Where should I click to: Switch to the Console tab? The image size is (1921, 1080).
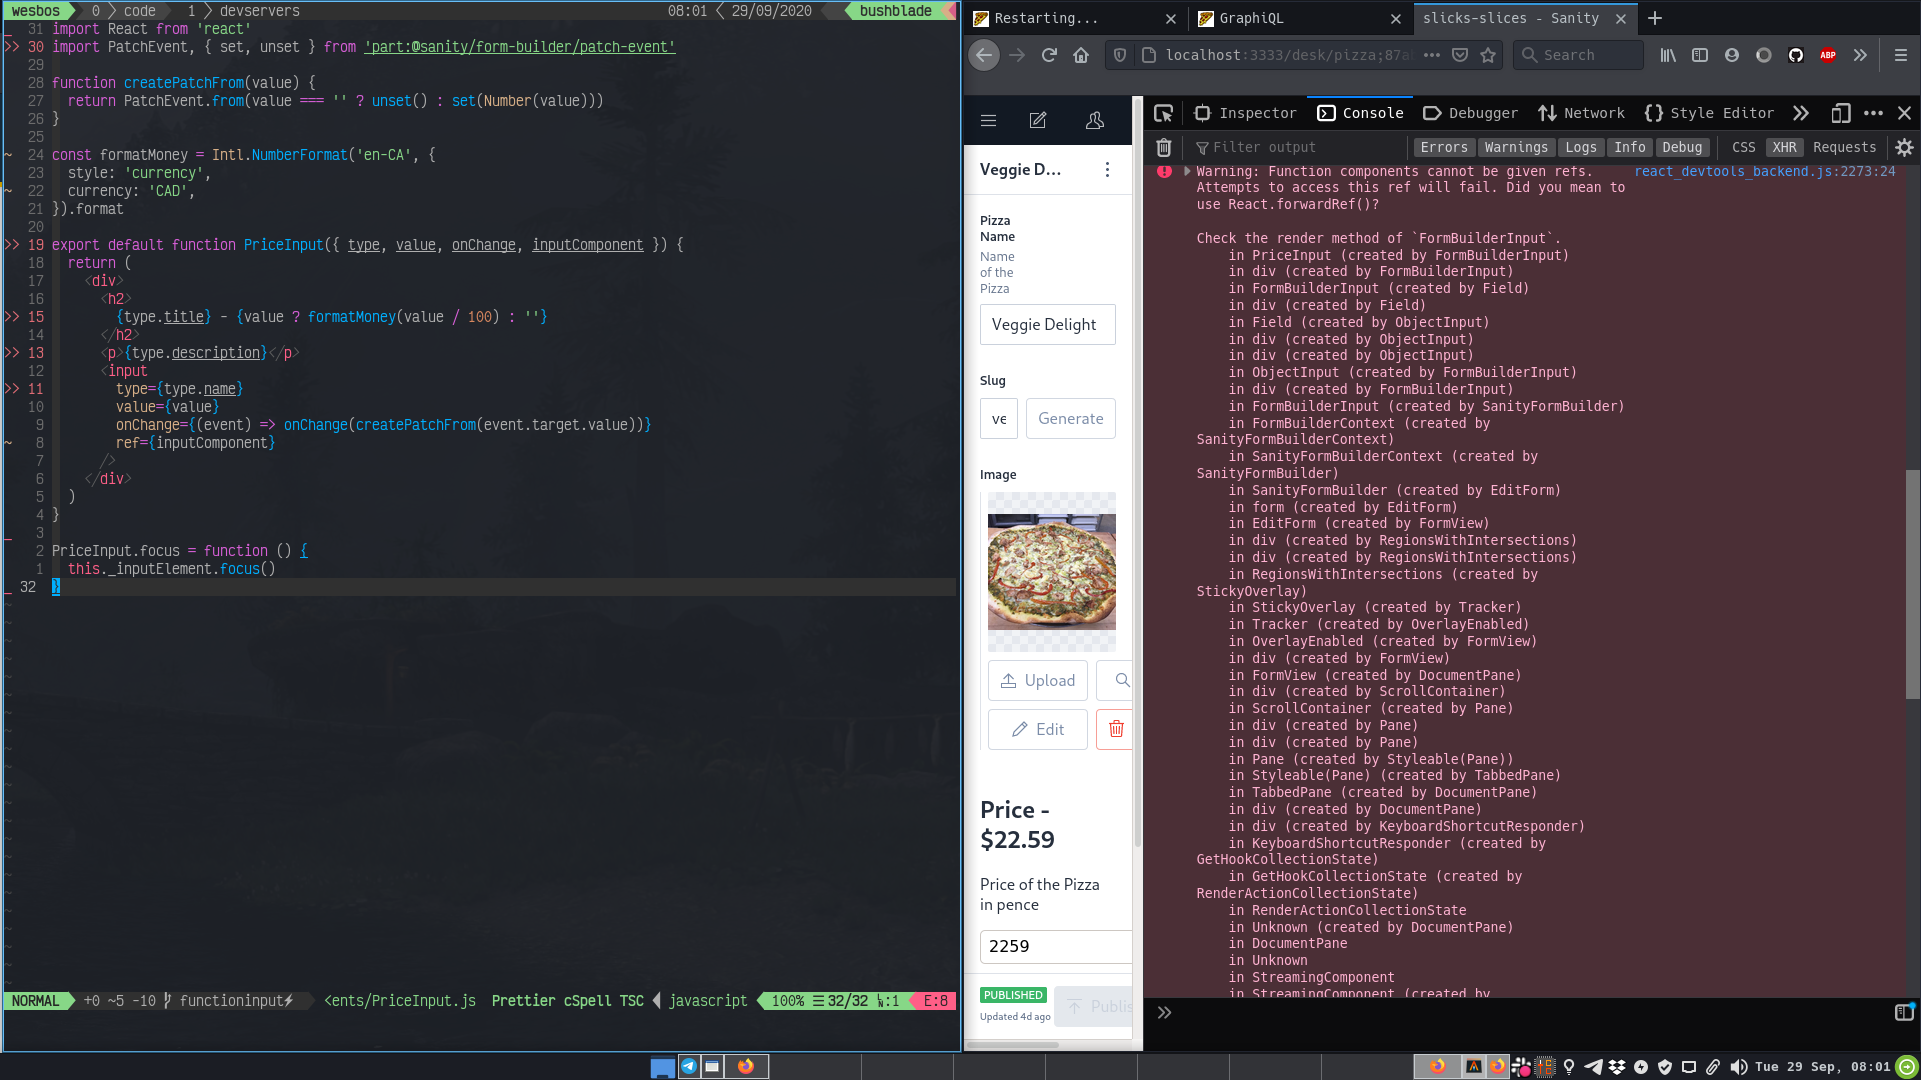(1361, 113)
